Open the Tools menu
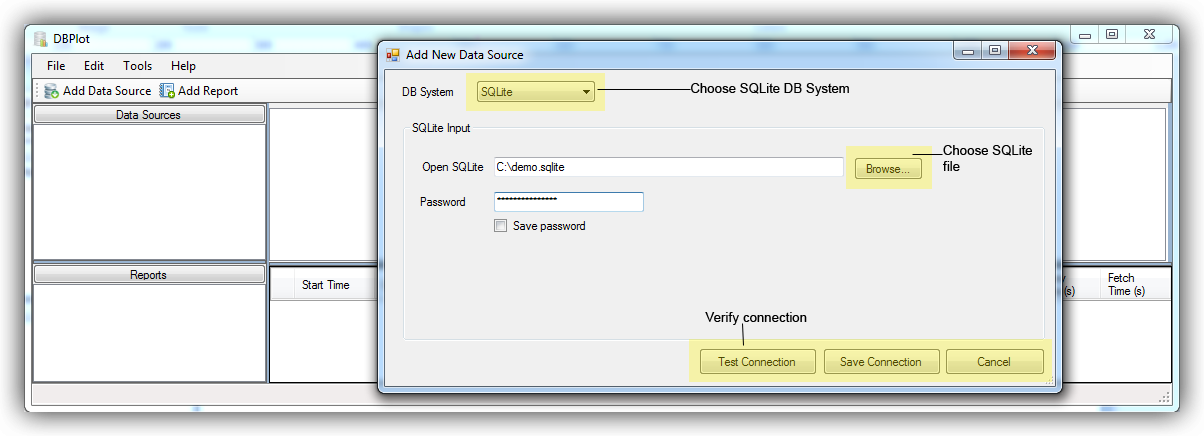 pyautogui.click(x=137, y=66)
